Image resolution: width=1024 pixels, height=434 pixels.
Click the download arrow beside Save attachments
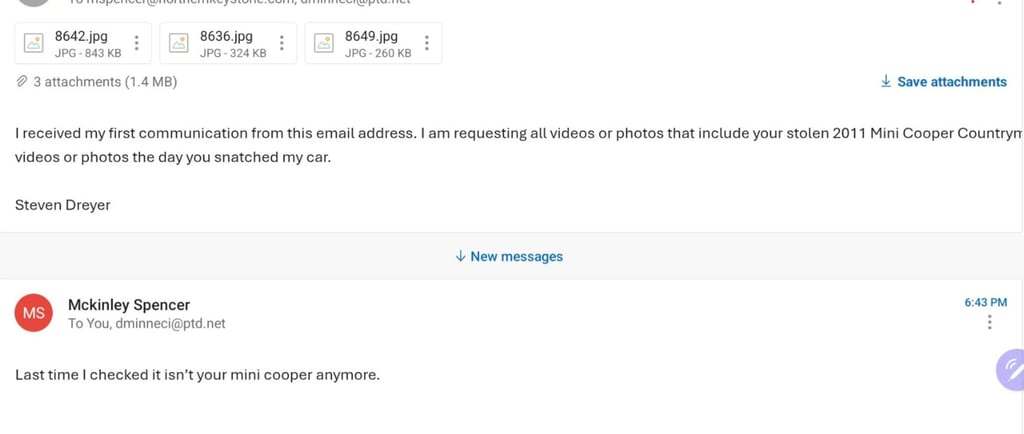coord(886,81)
